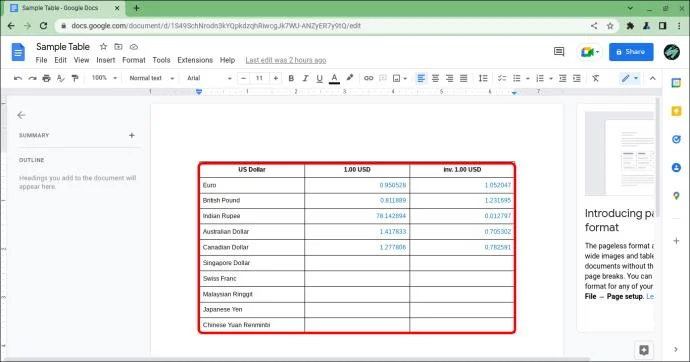This screenshot has width=690, height=362.
Task: Add a summary with the plus icon
Action: (132, 135)
